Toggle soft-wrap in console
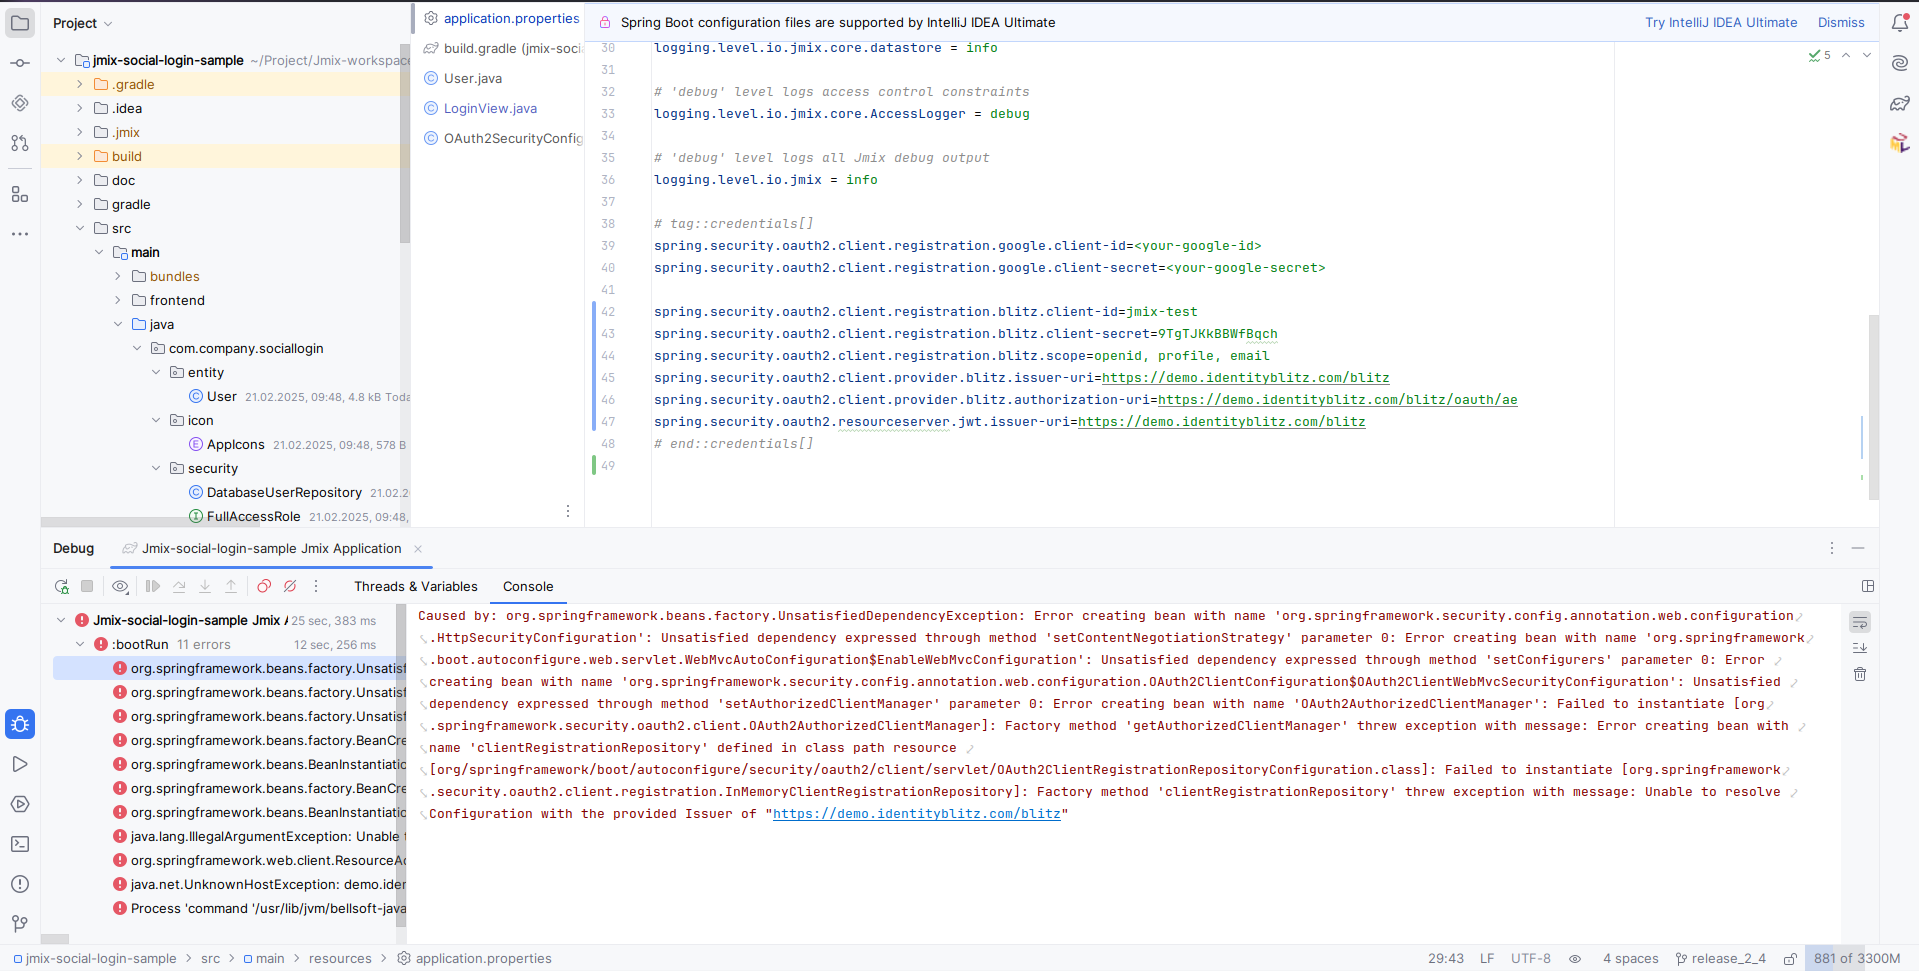 (1860, 622)
